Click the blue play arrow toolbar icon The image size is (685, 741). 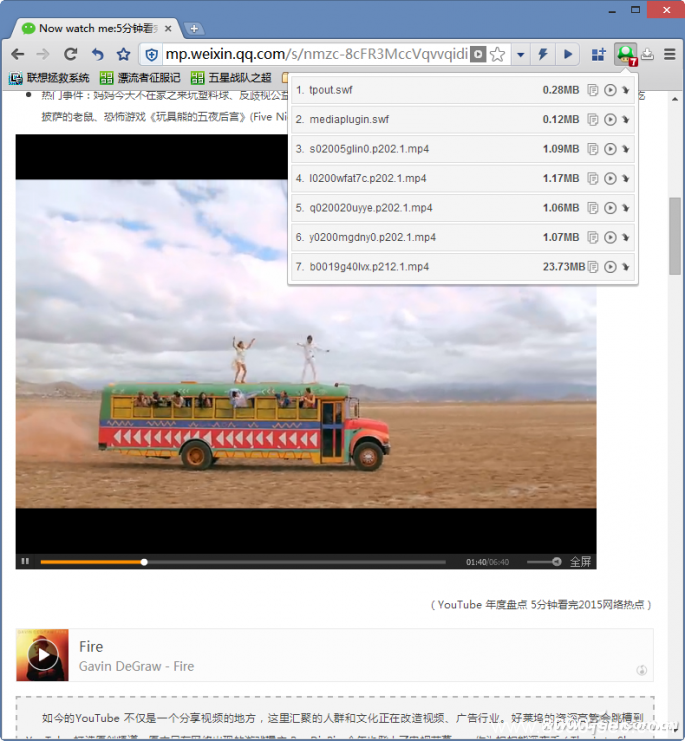[568, 54]
